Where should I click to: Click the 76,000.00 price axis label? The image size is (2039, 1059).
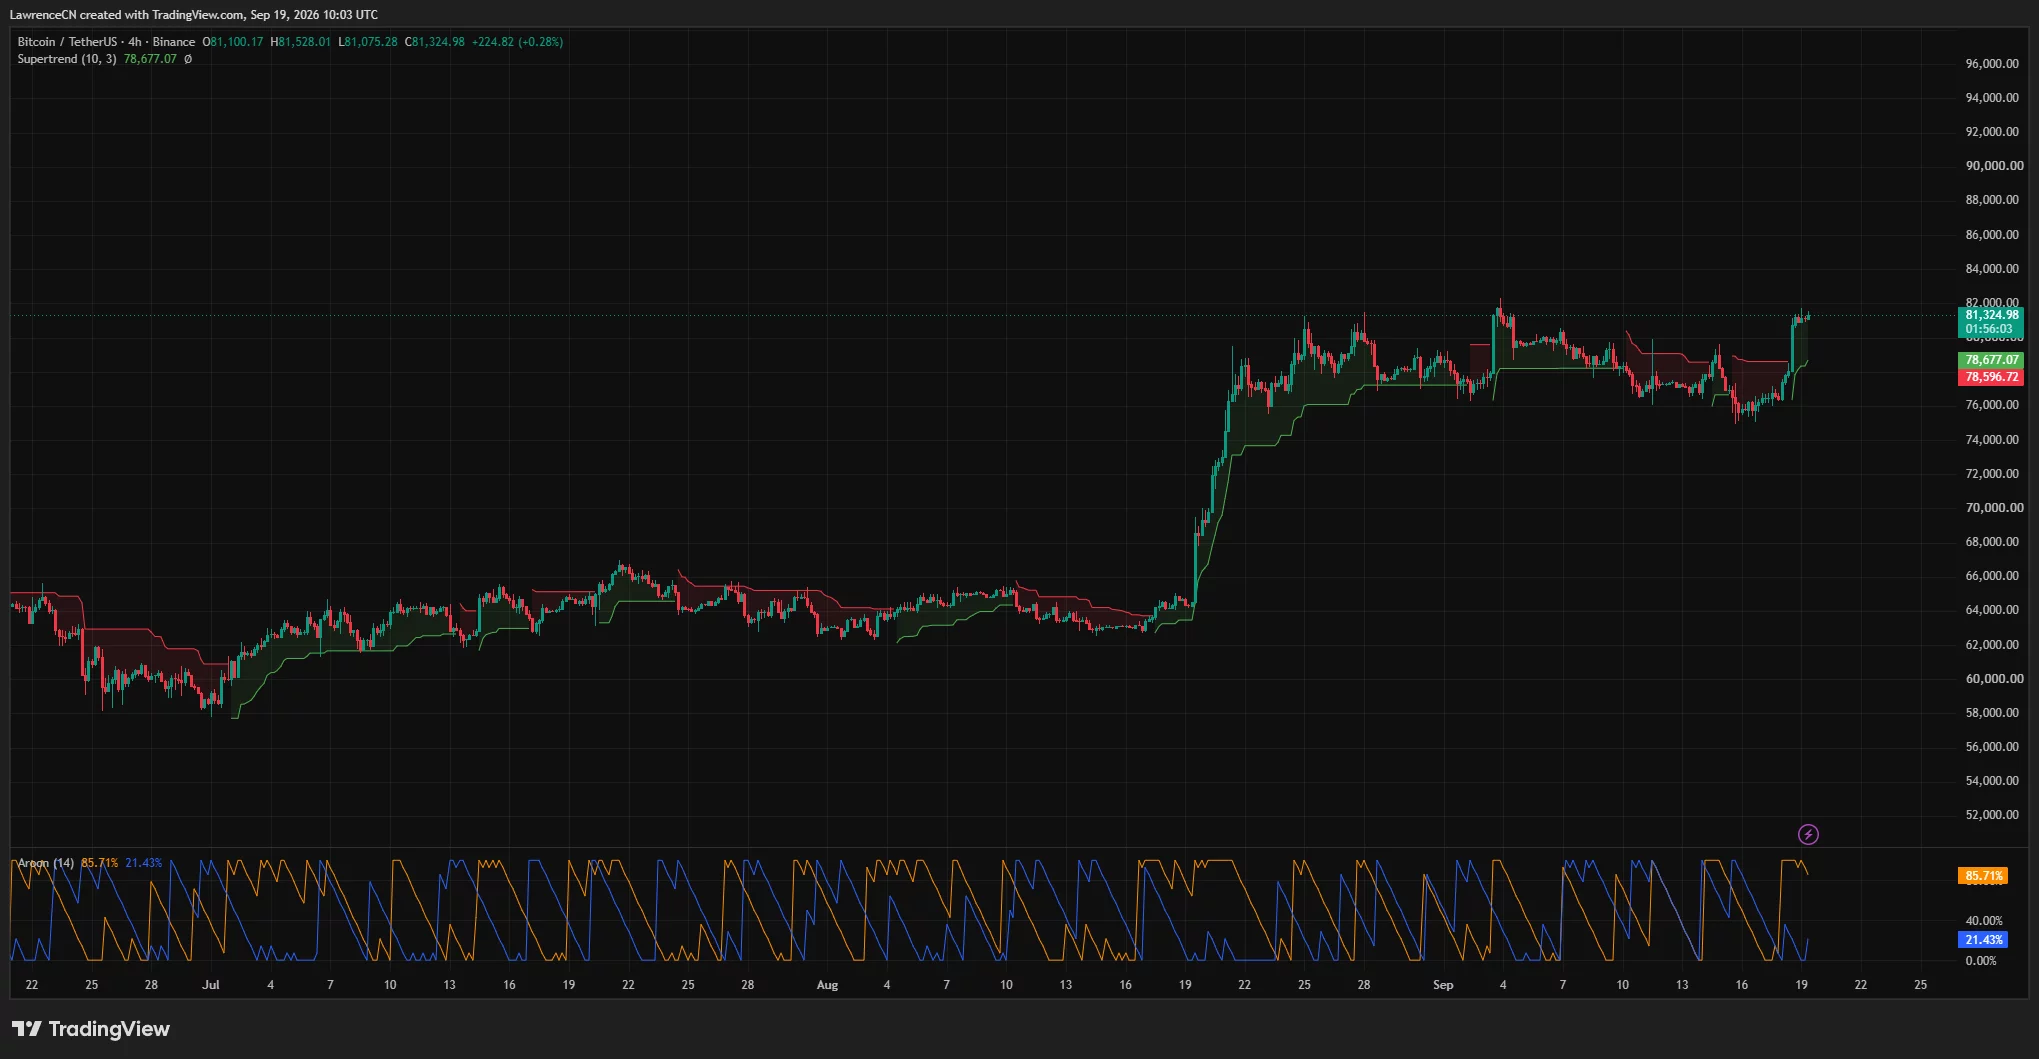[1993, 405]
